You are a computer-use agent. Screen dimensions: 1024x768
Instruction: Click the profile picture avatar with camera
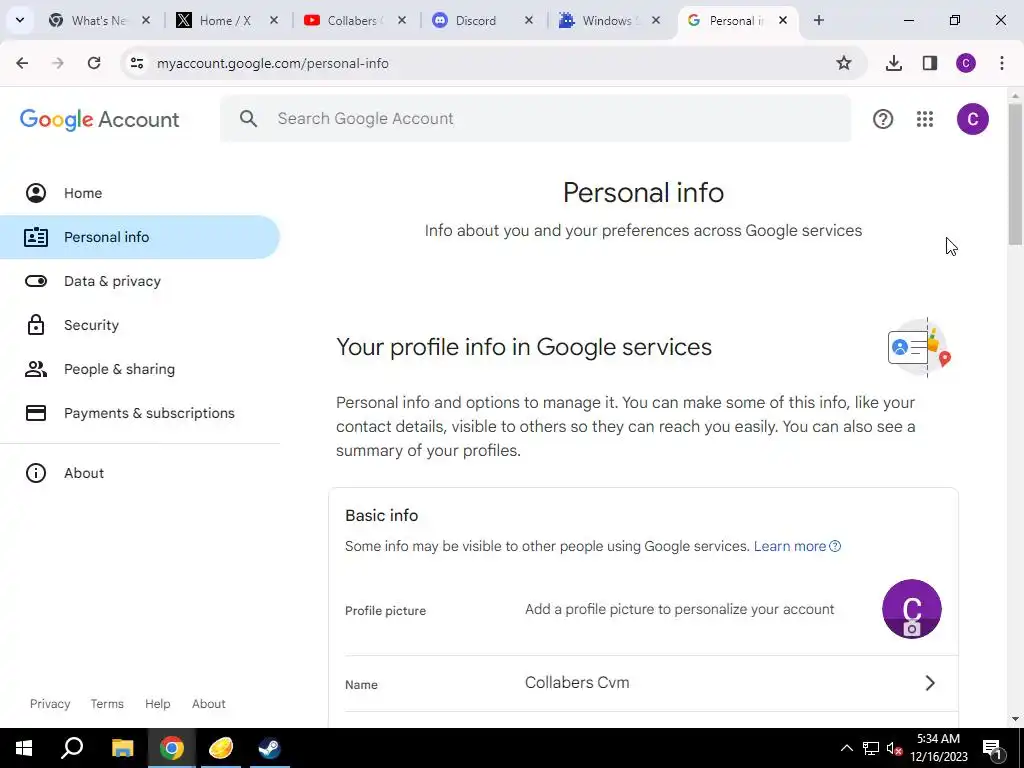pyautogui.click(x=911, y=609)
